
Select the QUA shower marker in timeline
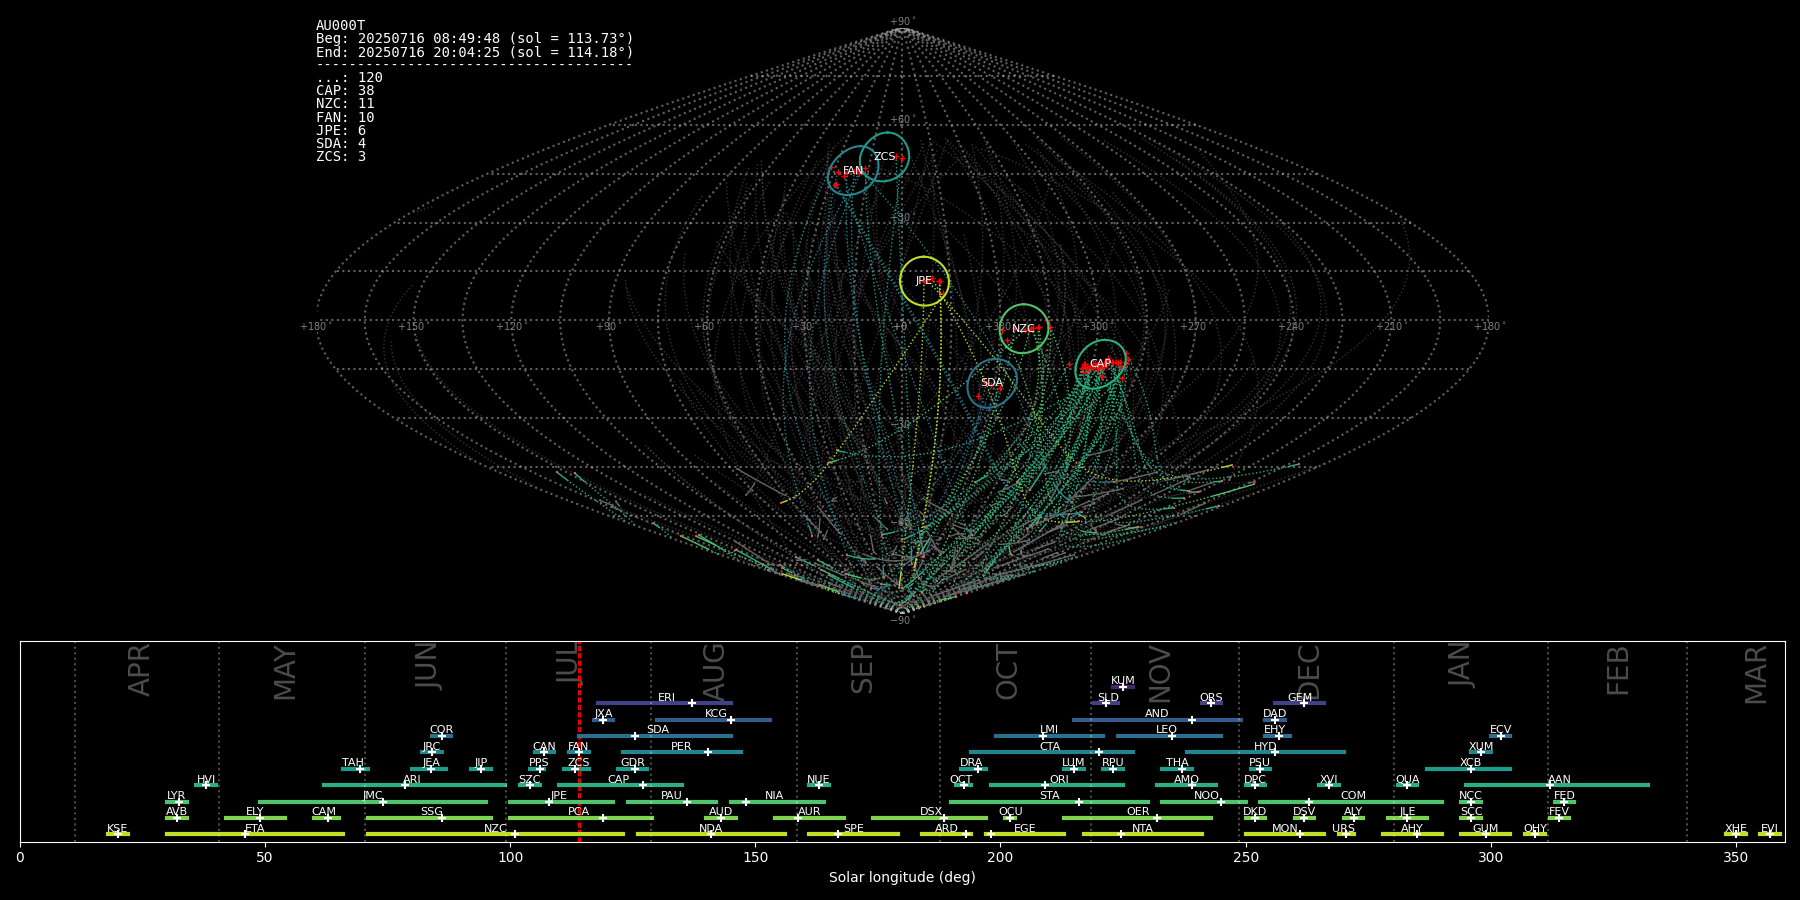pyautogui.click(x=1407, y=785)
